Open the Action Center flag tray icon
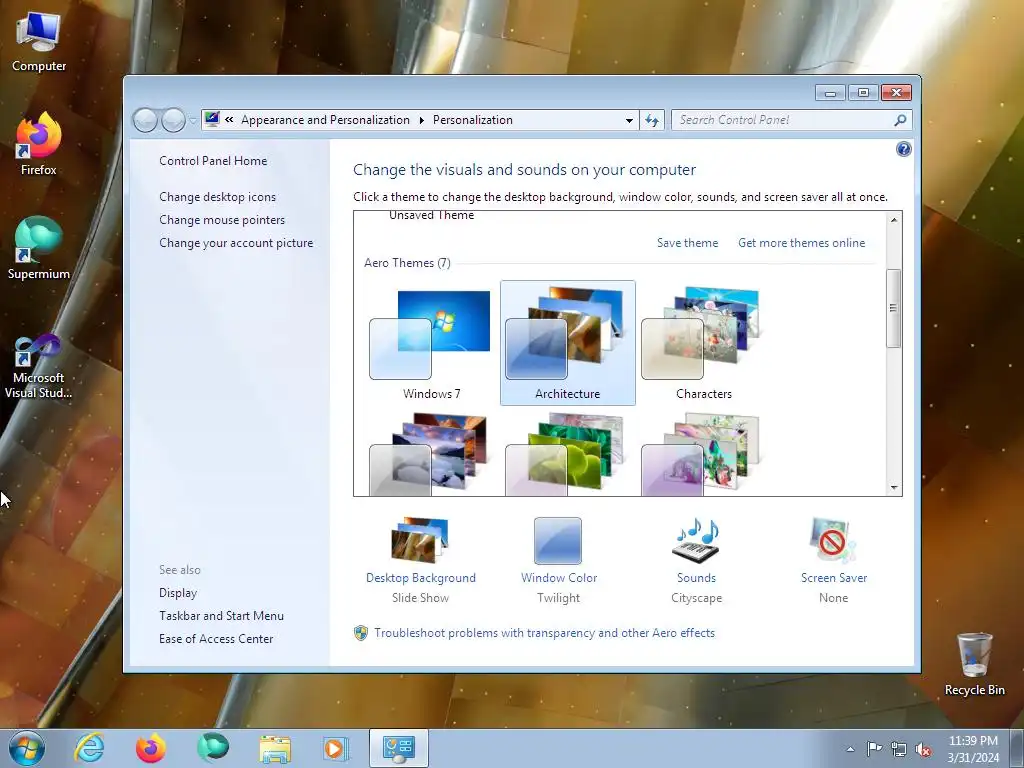Image resolution: width=1024 pixels, height=768 pixels. click(x=874, y=748)
